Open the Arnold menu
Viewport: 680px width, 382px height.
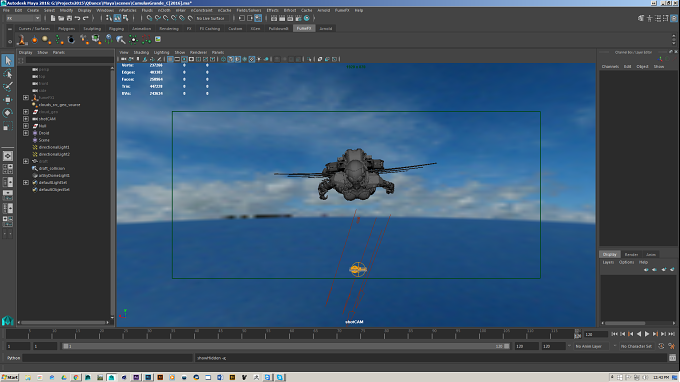click(x=324, y=10)
